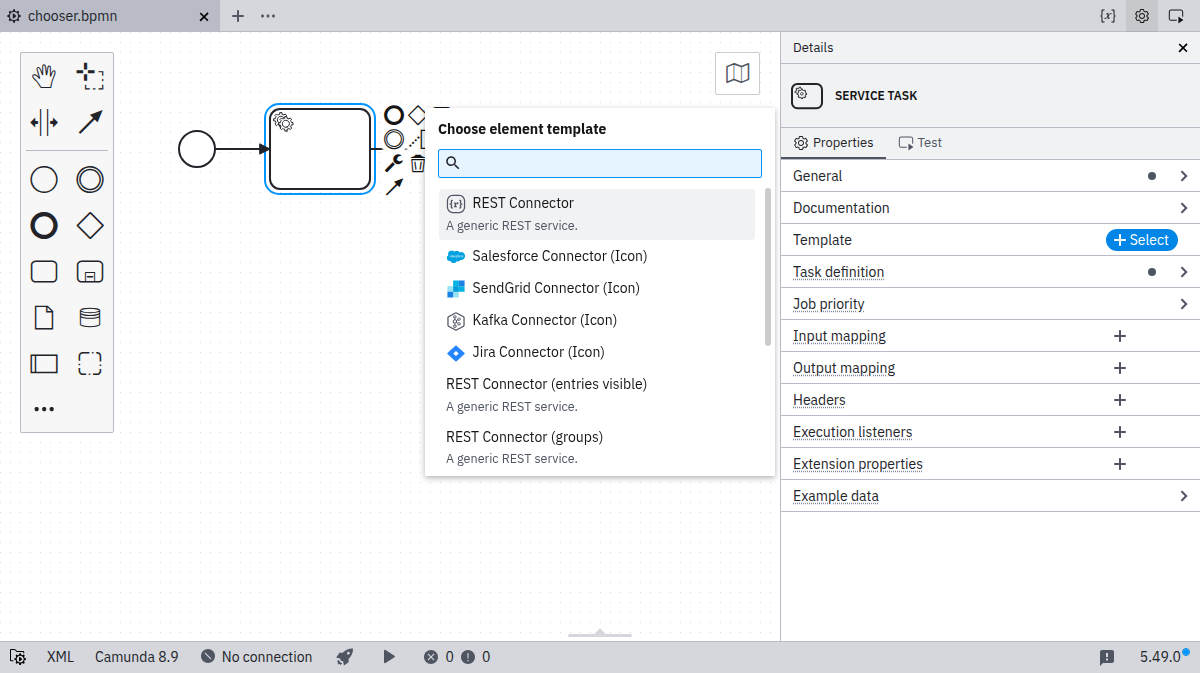The height and width of the screenshot is (673, 1200).
Task: Click the connect arrow in the context pad
Action: click(394, 186)
